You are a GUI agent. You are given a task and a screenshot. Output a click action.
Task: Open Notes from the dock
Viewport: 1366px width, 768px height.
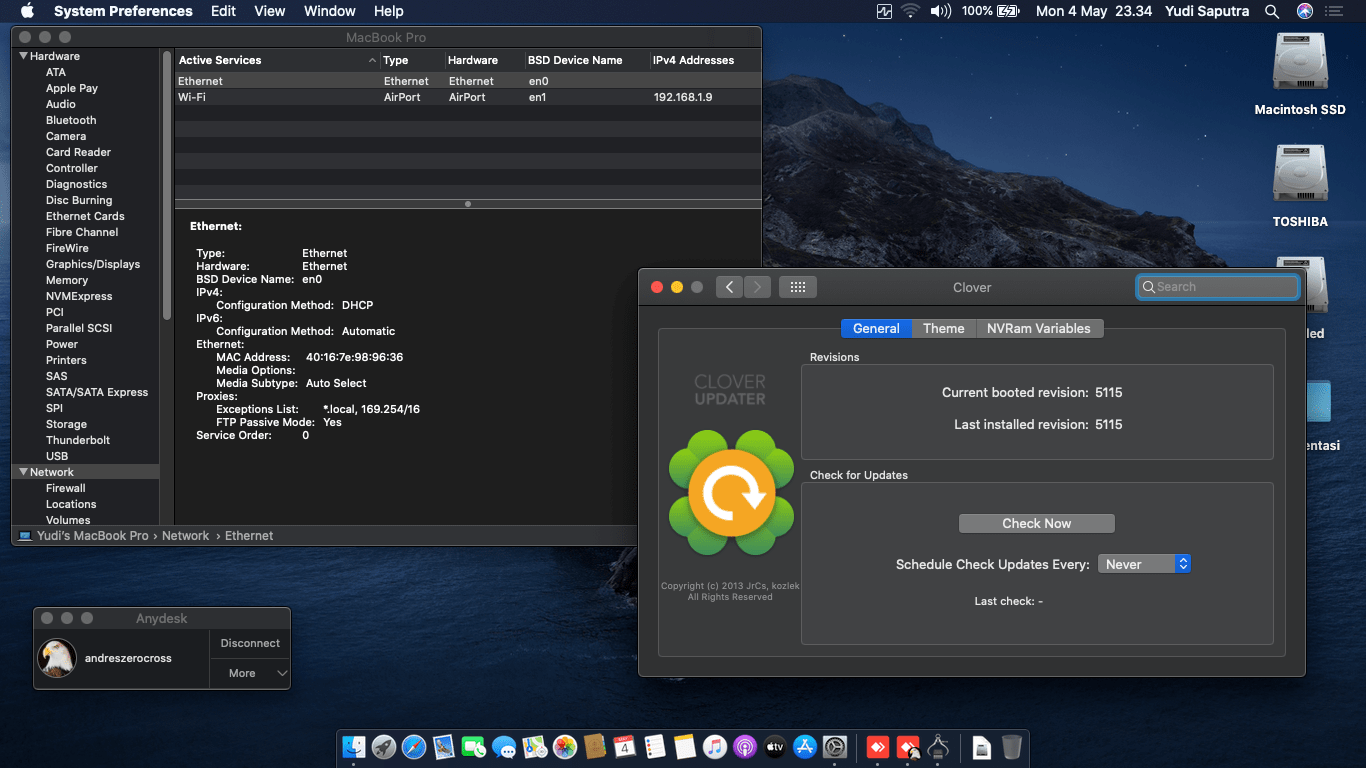[685, 747]
